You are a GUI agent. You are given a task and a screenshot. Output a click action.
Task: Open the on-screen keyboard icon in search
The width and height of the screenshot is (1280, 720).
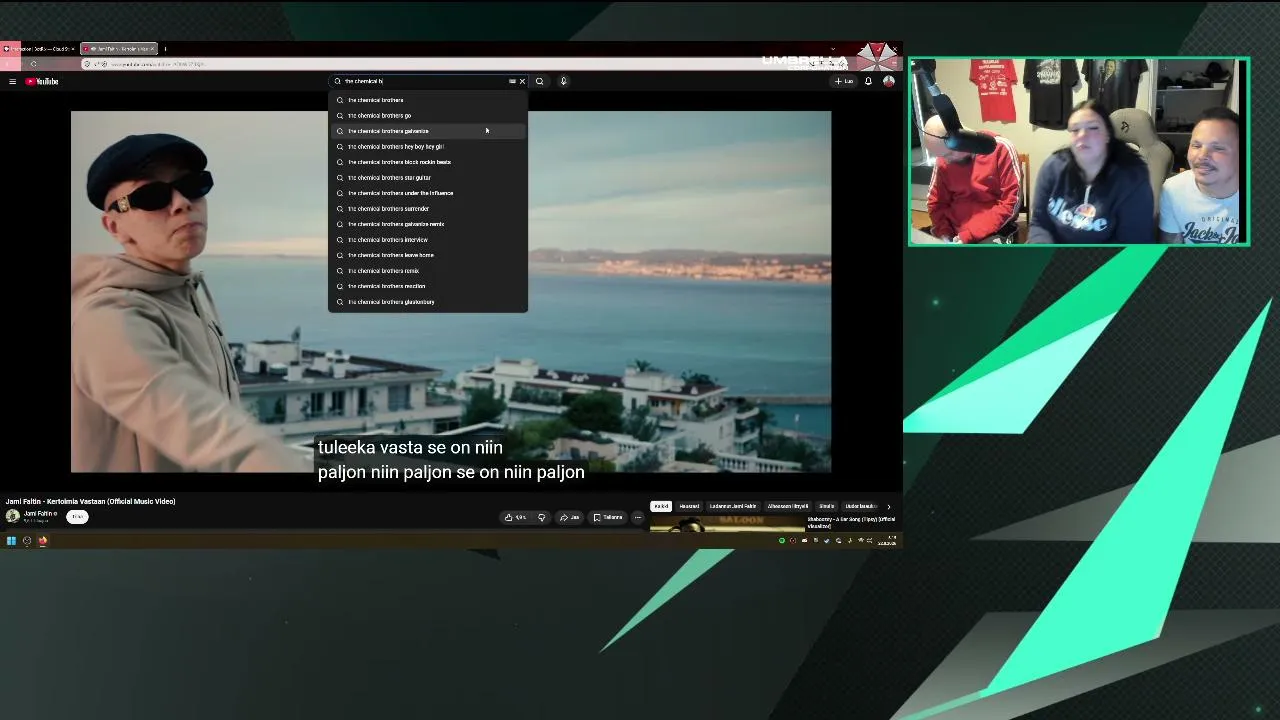(x=512, y=81)
